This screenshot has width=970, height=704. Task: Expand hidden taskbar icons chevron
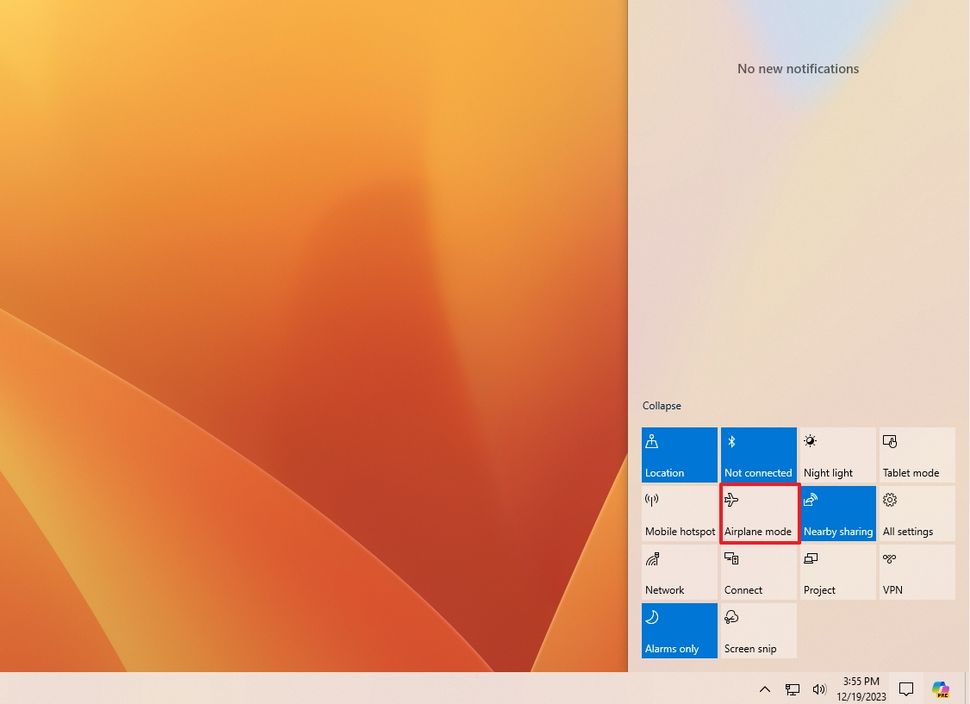tap(764, 689)
